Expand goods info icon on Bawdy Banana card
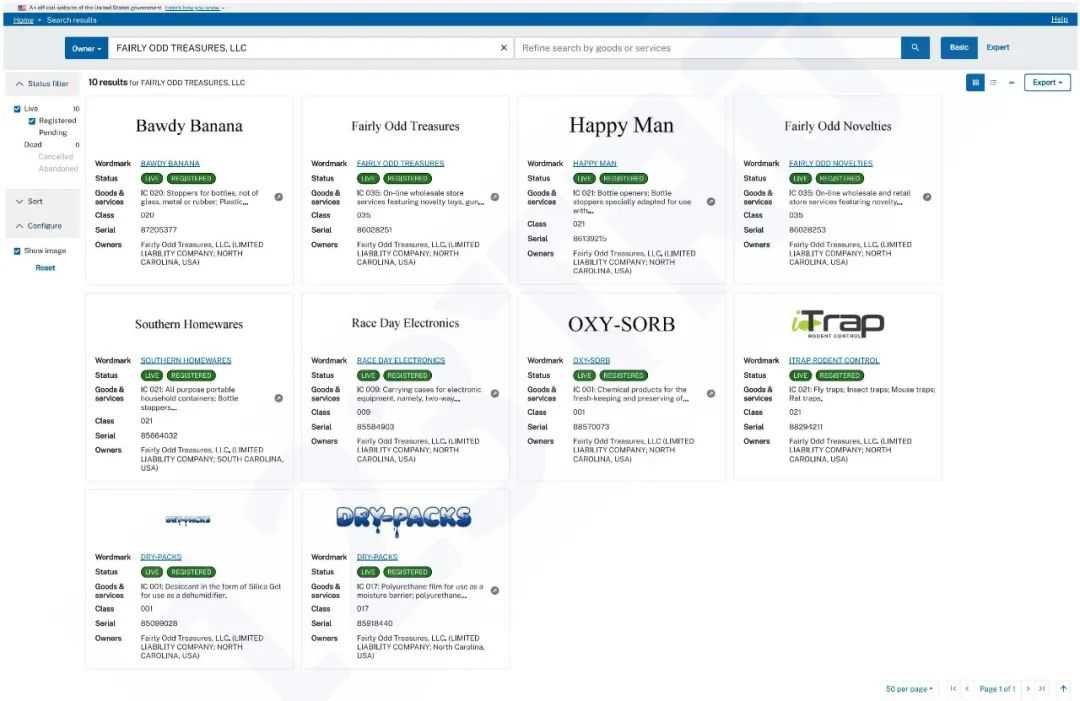Viewport: 1080px width, 701px height. pos(278,197)
